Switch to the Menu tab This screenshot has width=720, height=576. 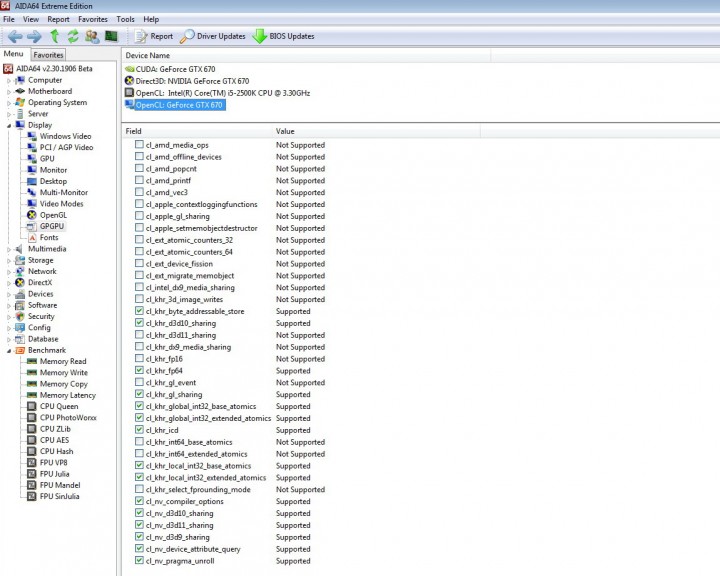[x=14, y=54]
